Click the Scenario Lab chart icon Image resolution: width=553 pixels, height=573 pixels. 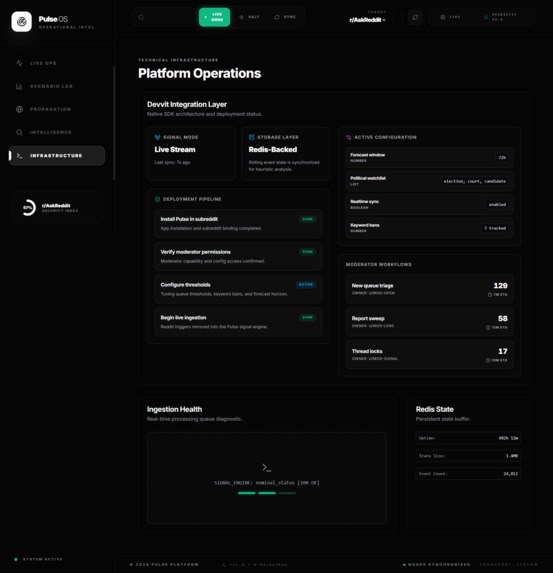tap(19, 86)
